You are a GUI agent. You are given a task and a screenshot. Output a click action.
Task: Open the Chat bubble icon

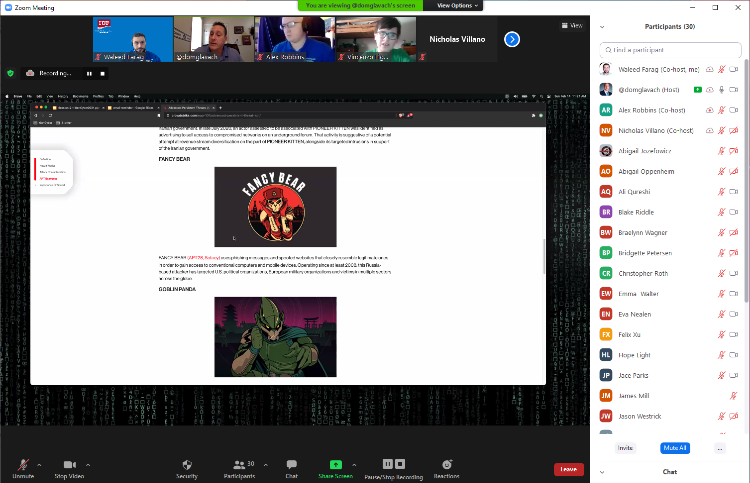coord(292,464)
